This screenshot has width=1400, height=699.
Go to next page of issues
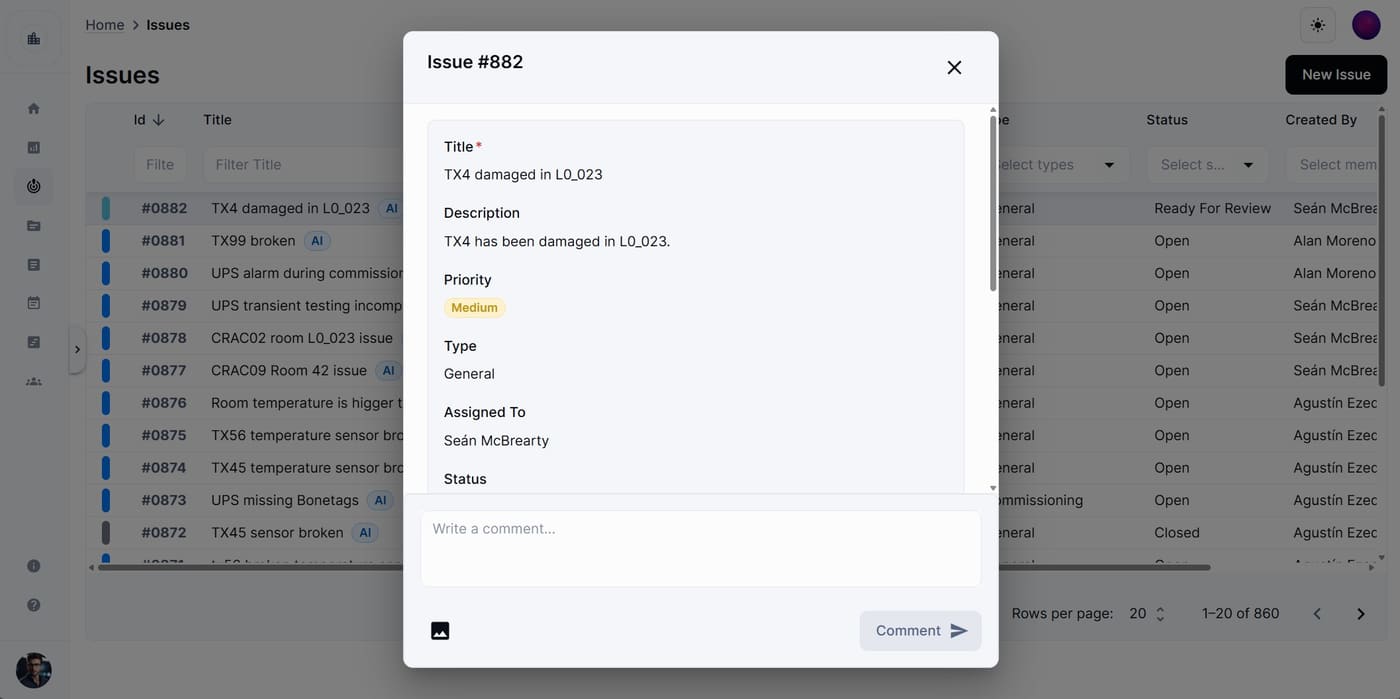1360,614
